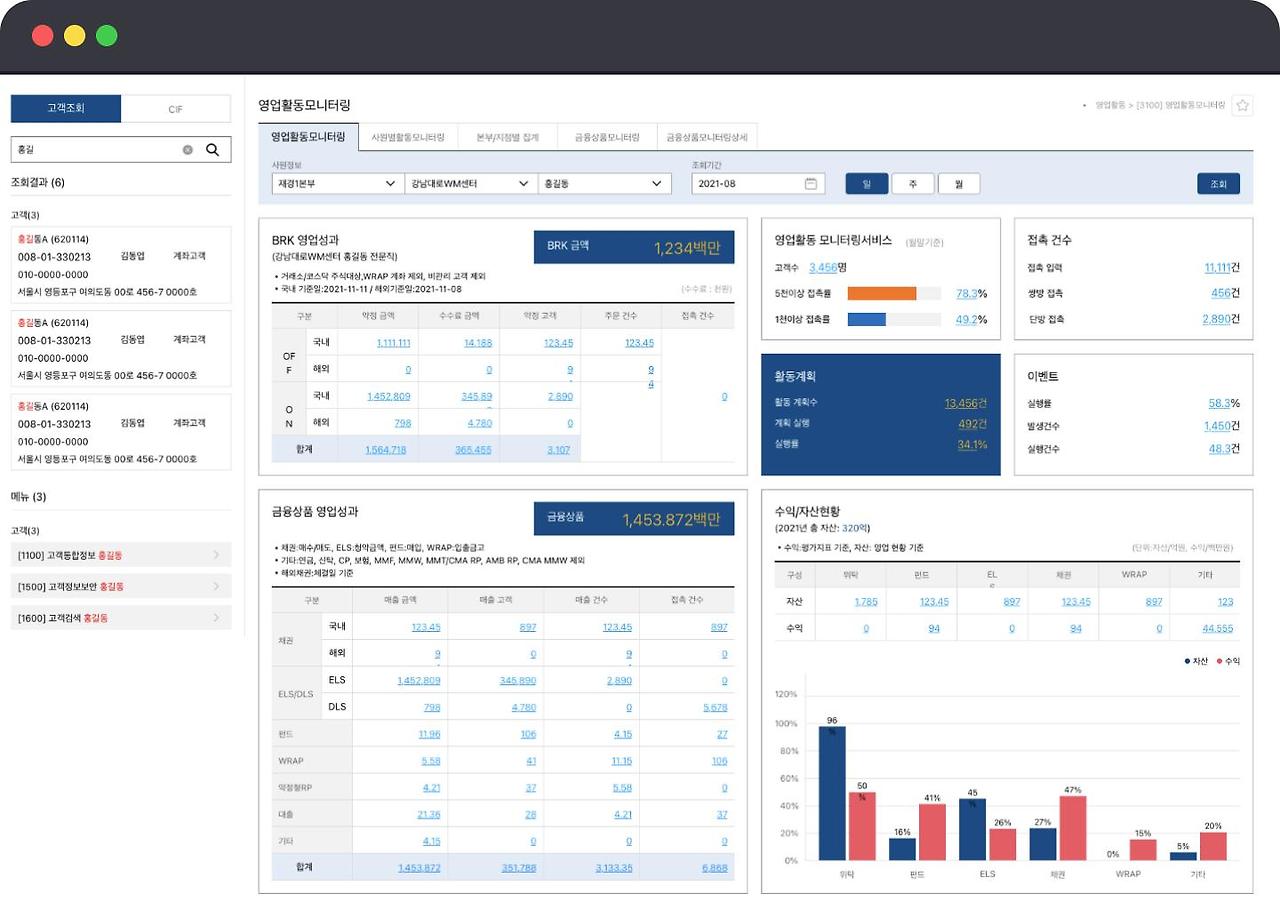Click the 13,456건 활동 계획수 link
The width and height of the screenshot is (1280, 910).
tap(966, 403)
